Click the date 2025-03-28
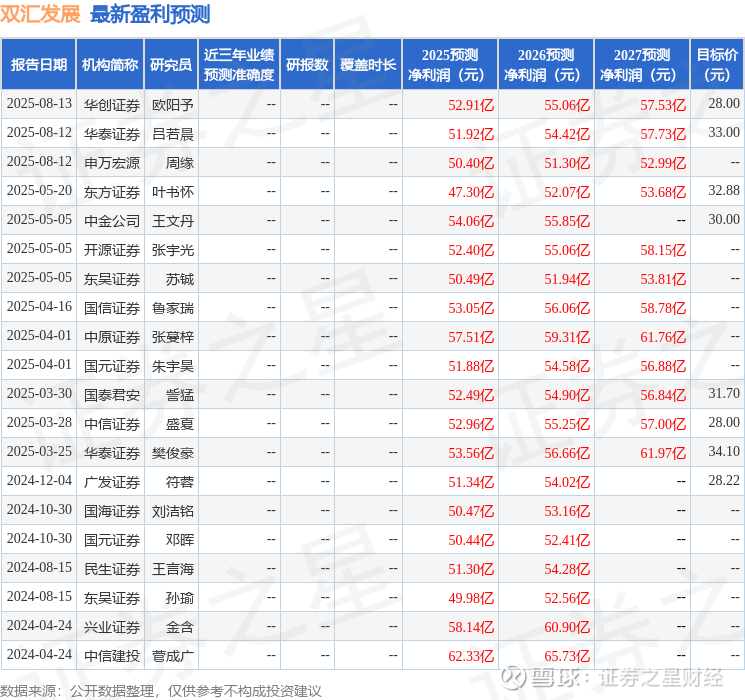The width and height of the screenshot is (745, 700). tap(39, 422)
